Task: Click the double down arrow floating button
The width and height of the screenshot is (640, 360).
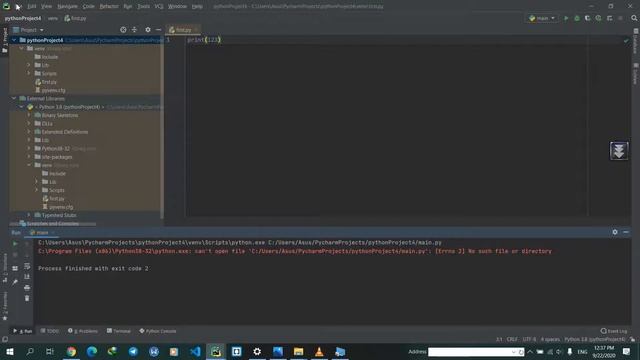Action: pos(619,151)
